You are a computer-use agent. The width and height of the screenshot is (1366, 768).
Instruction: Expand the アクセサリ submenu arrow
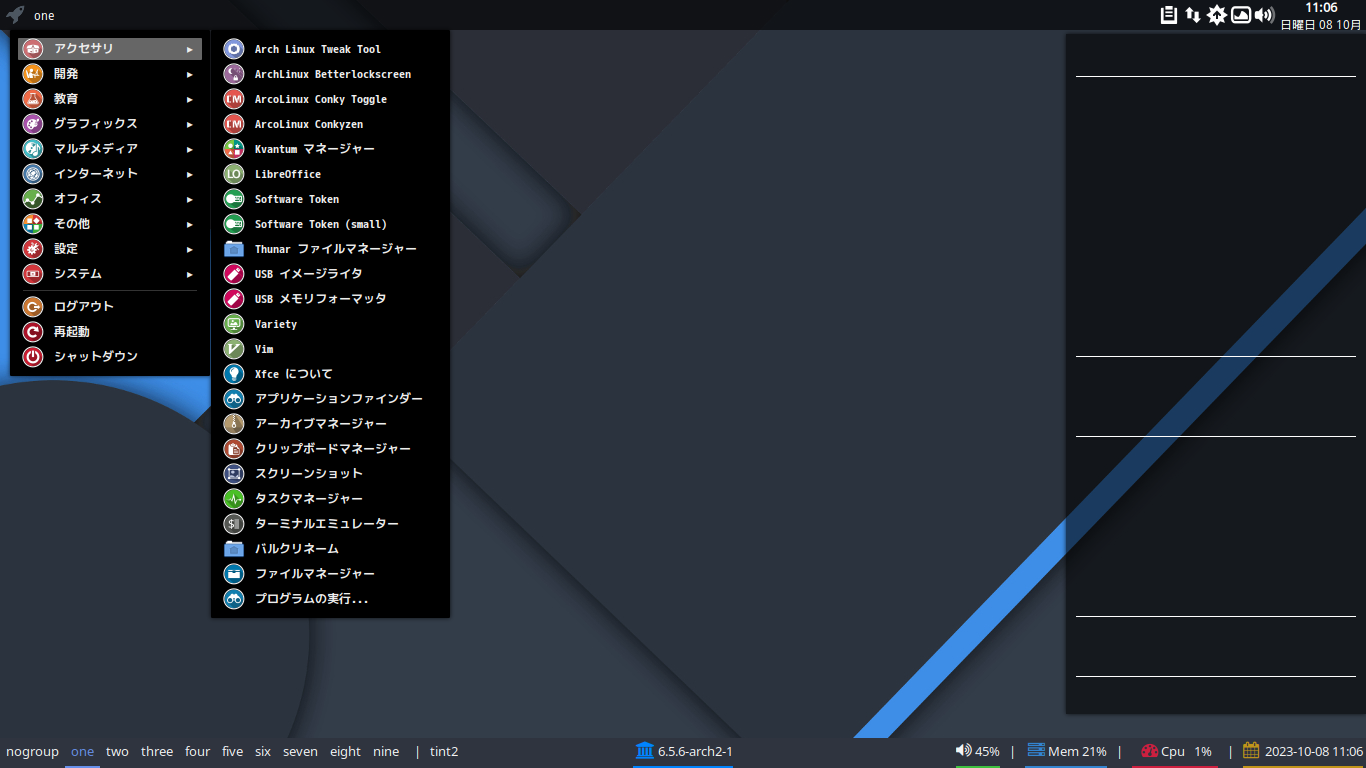pos(190,49)
